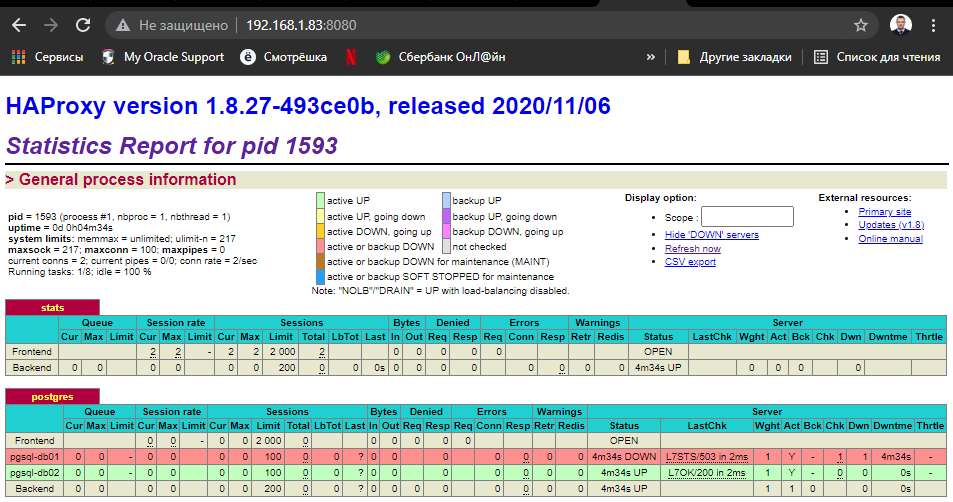Click the active or backup DOWN swatch

(x=320, y=247)
